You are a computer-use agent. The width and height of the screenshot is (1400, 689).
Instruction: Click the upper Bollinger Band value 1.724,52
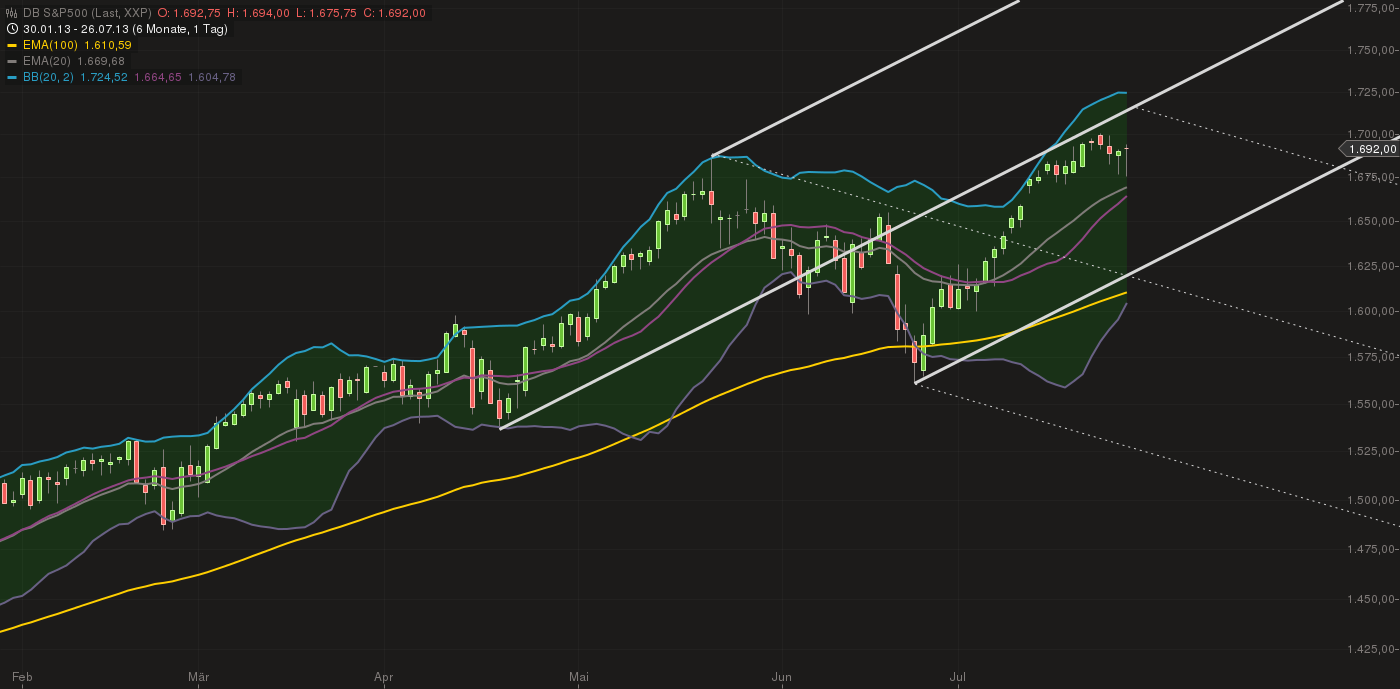pos(103,76)
